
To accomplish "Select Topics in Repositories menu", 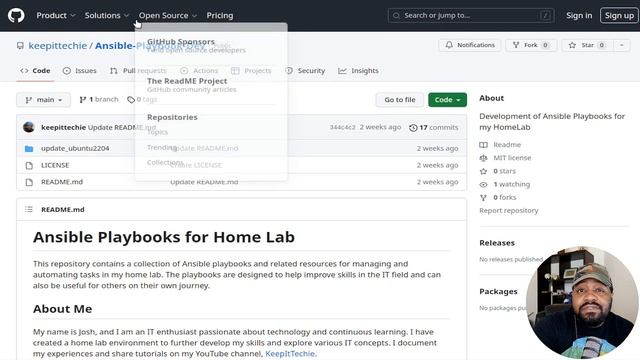I will click(x=158, y=132).
